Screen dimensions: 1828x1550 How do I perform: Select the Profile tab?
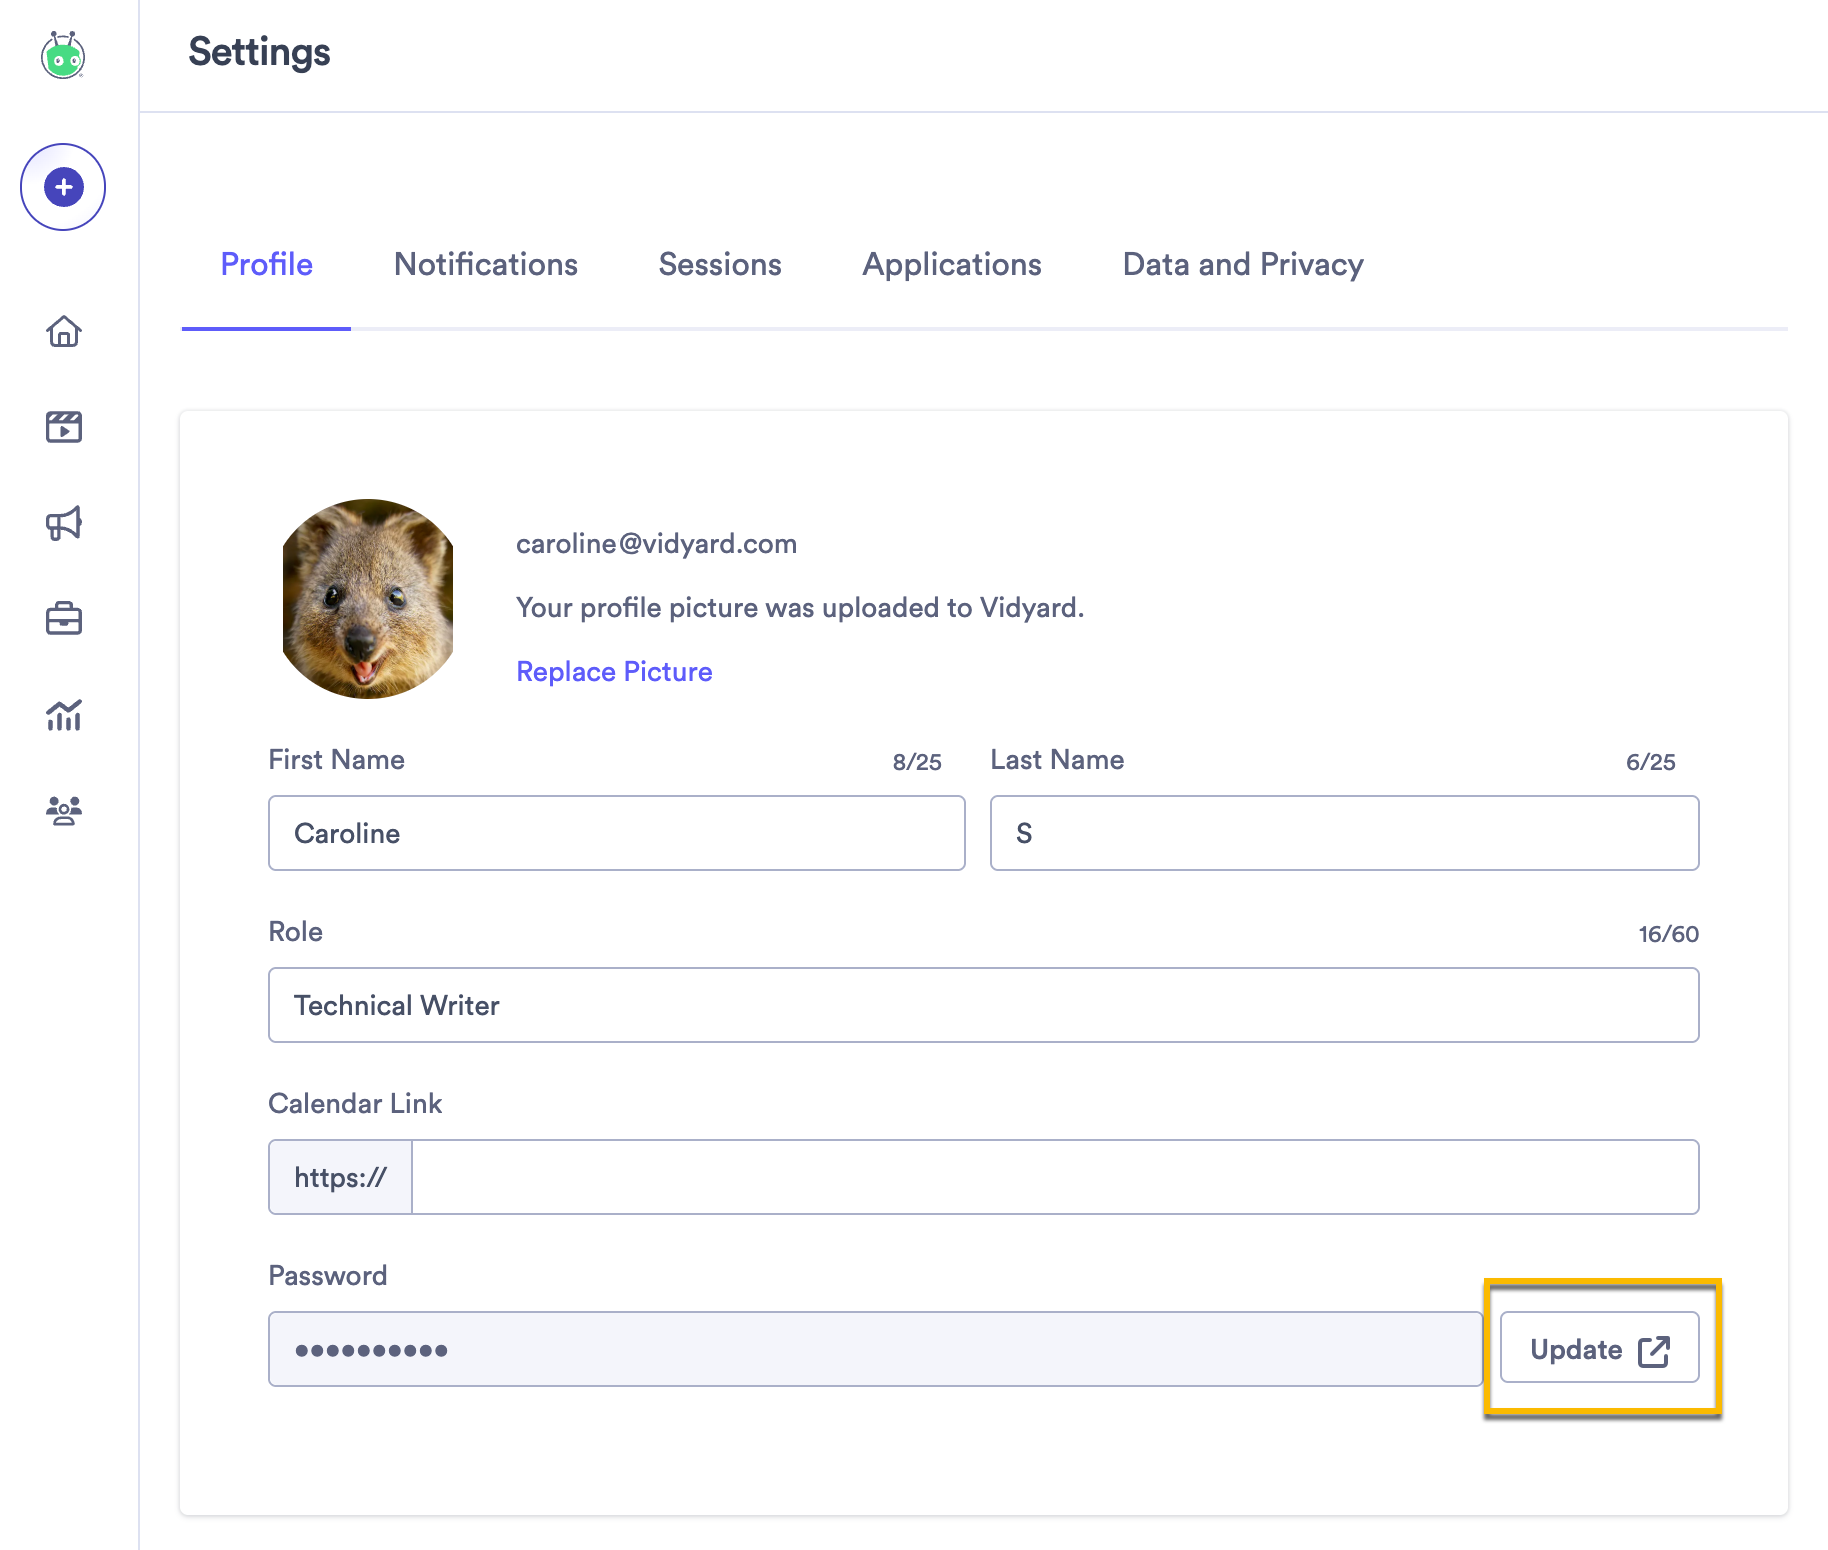(x=266, y=264)
